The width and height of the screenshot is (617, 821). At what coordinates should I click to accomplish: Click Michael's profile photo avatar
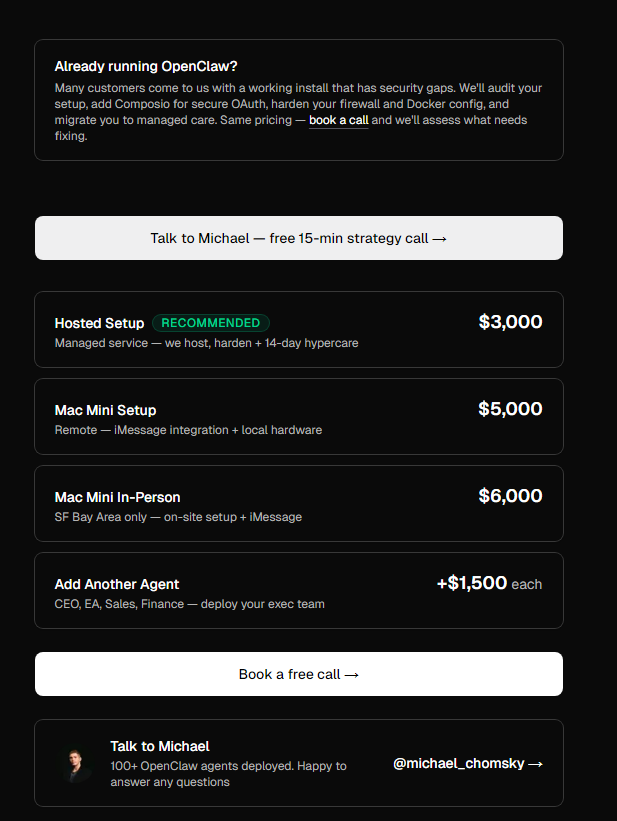(x=74, y=763)
